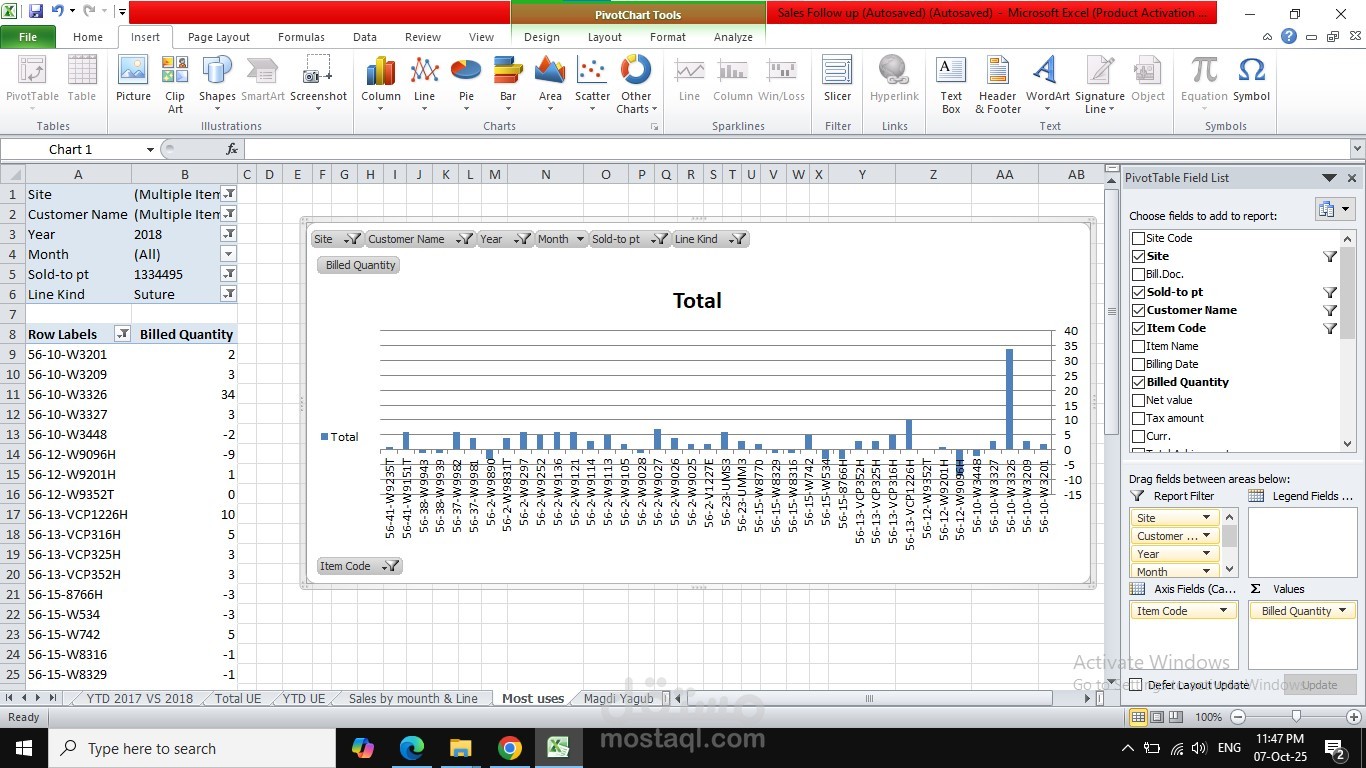Select column header AA
The width and height of the screenshot is (1366, 768).
coord(1005,174)
